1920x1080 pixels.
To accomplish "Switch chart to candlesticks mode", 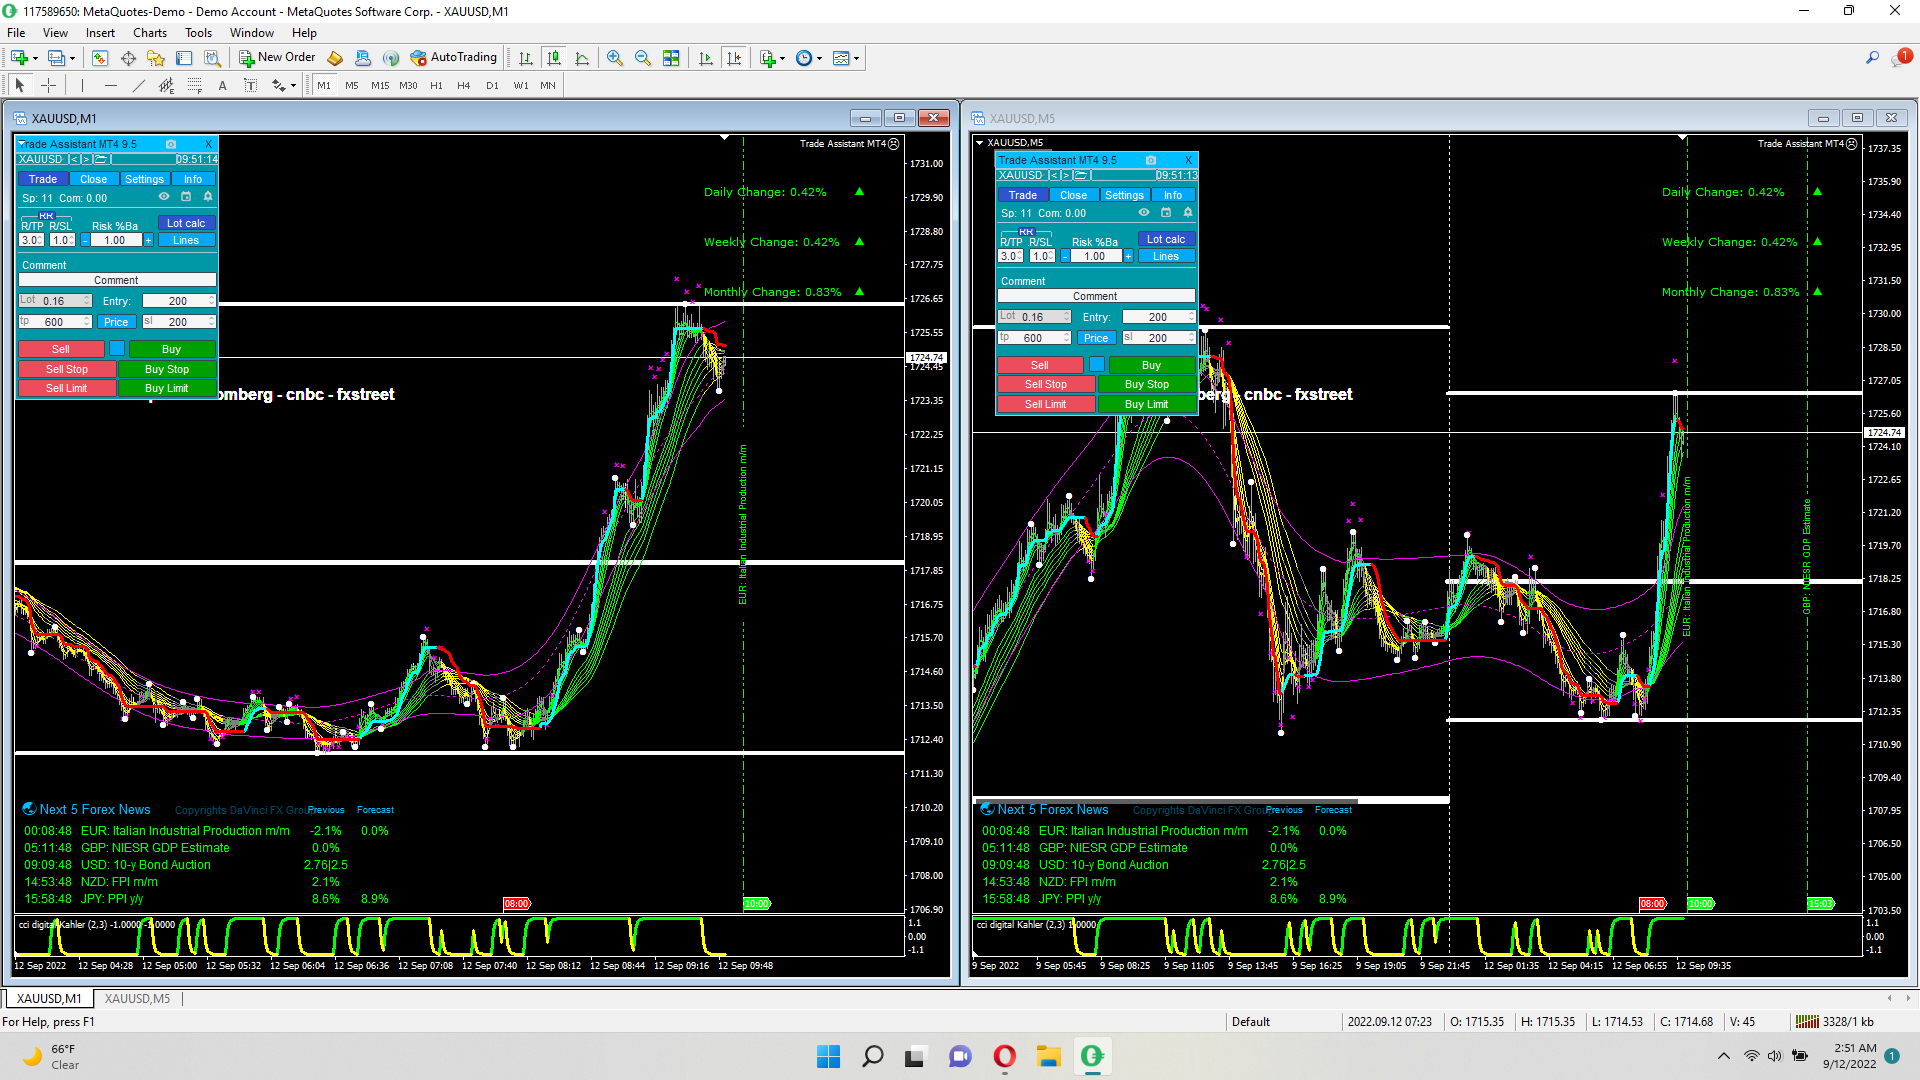I will pyautogui.click(x=553, y=58).
